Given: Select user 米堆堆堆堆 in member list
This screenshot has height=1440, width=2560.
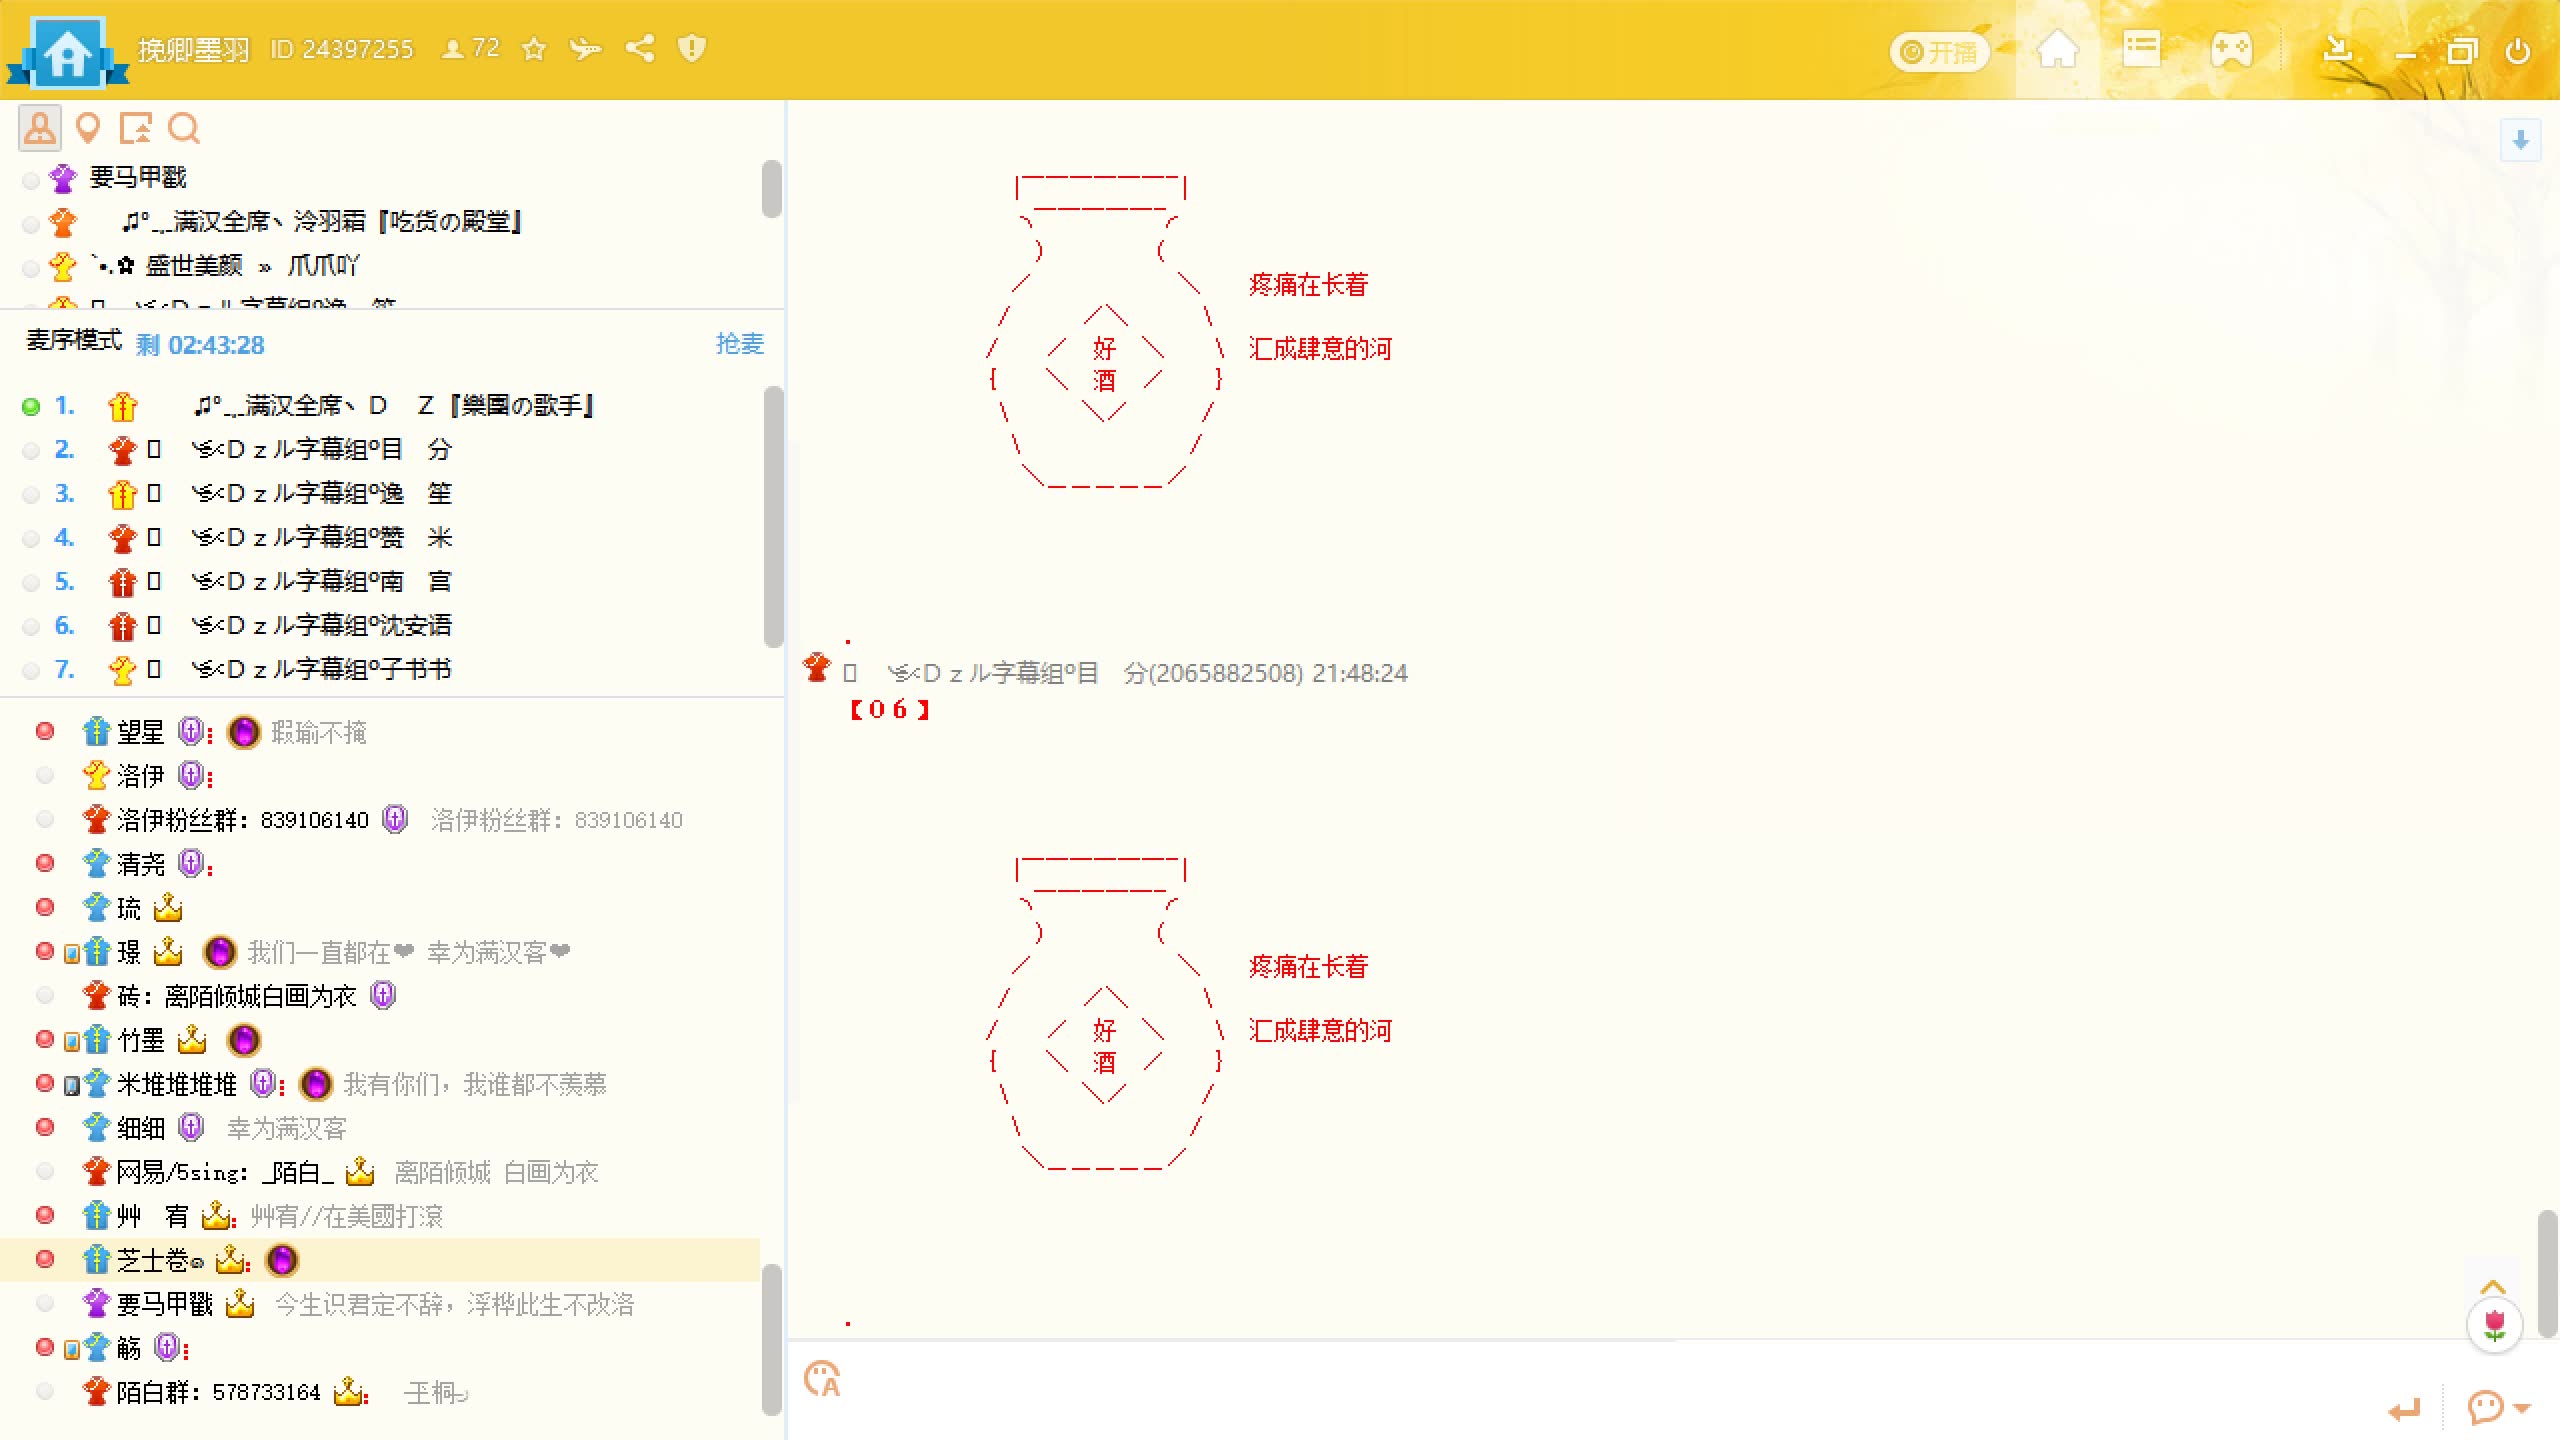Looking at the screenshot, I should (x=380, y=1084).
